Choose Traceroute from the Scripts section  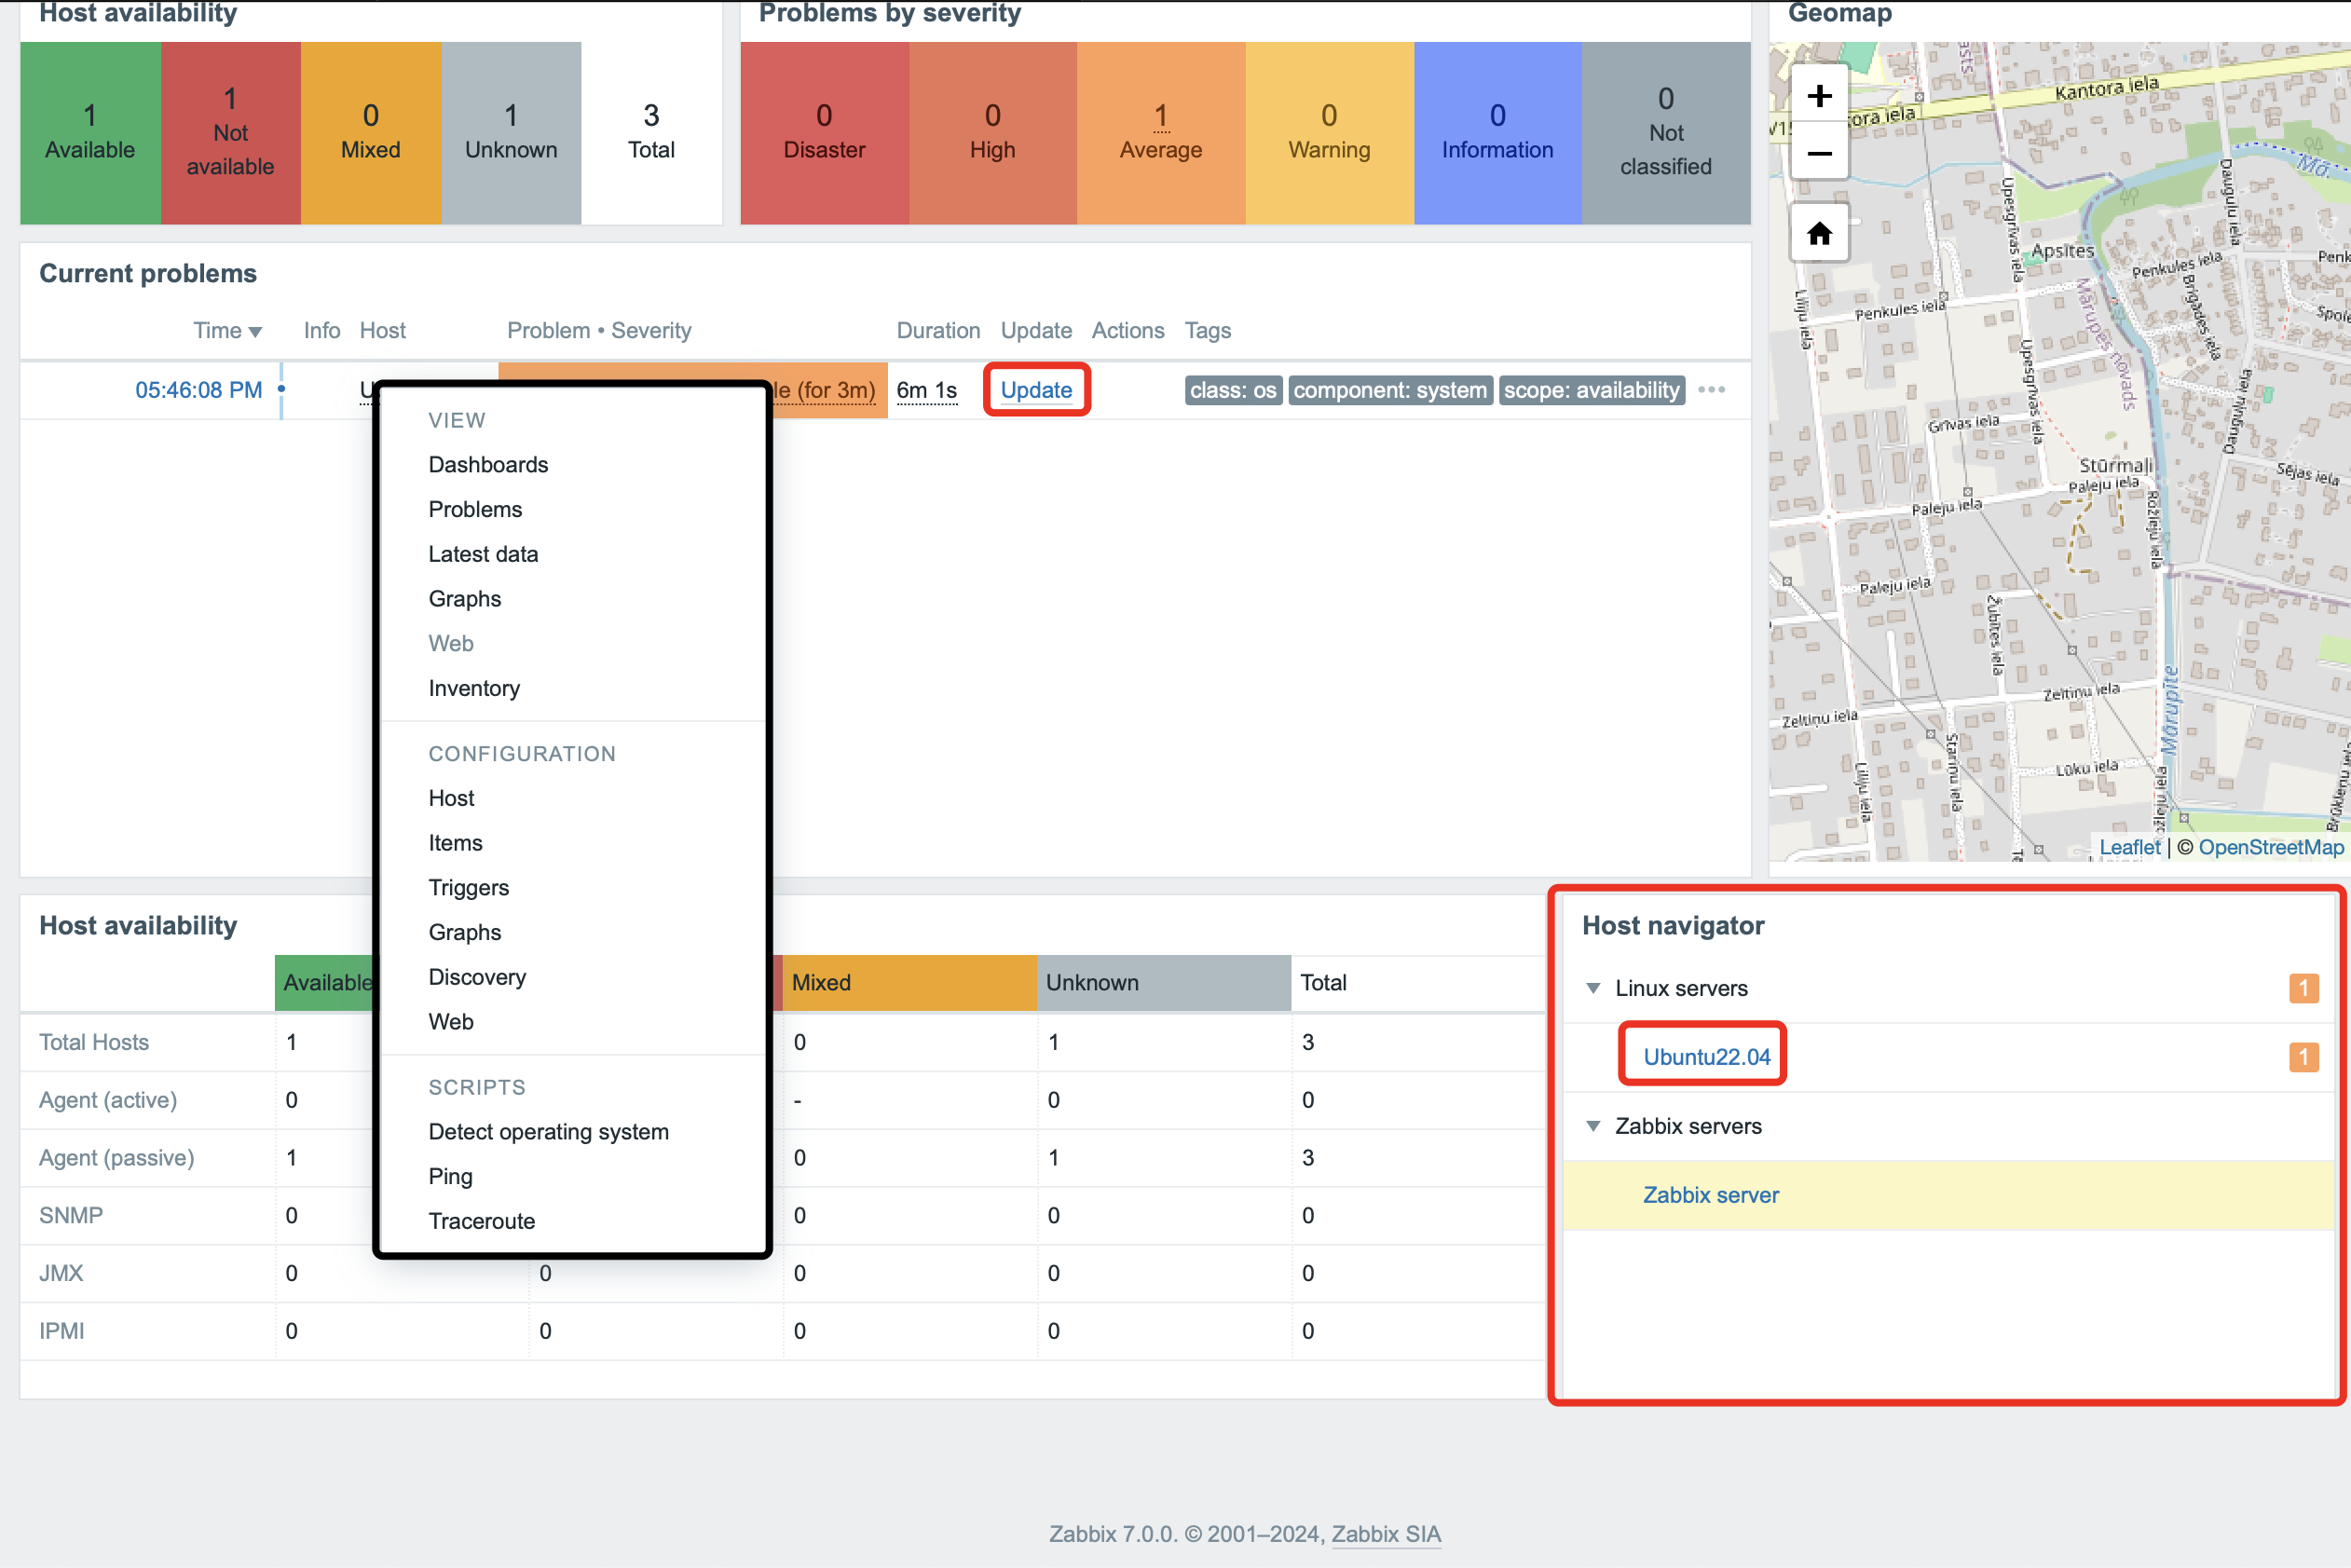click(x=481, y=1221)
